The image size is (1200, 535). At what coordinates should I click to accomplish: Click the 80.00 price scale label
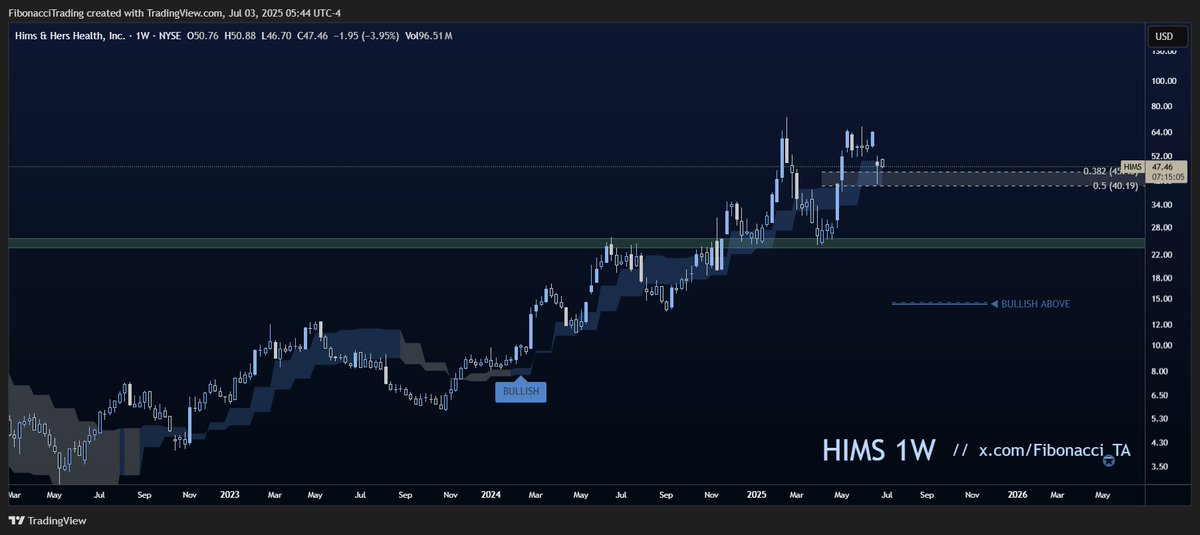[x=1164, y=107]
